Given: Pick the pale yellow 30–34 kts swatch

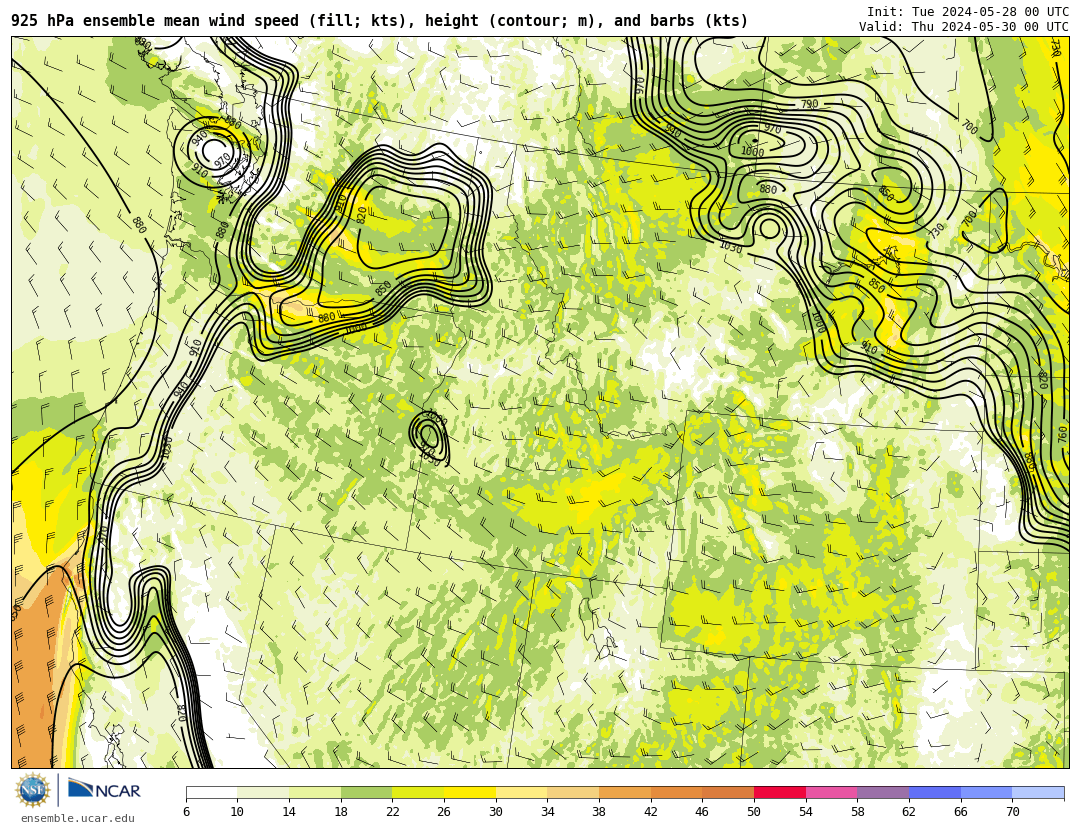Looking at the screenshot, I should click(x=521, y=792).
